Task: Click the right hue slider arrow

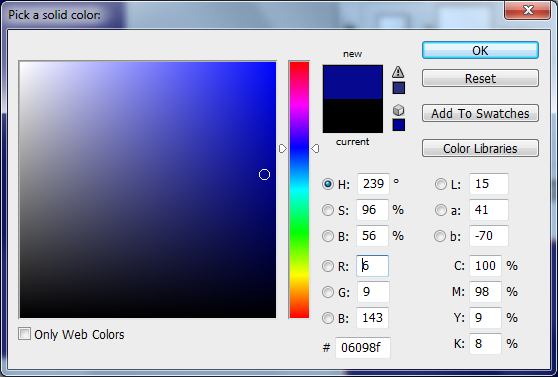Action: click(x=315, y=148)
